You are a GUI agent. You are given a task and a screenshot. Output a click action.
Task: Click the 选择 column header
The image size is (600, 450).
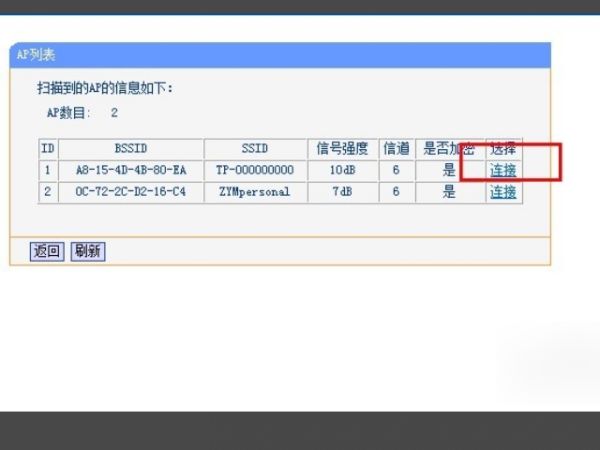[503, 149]
